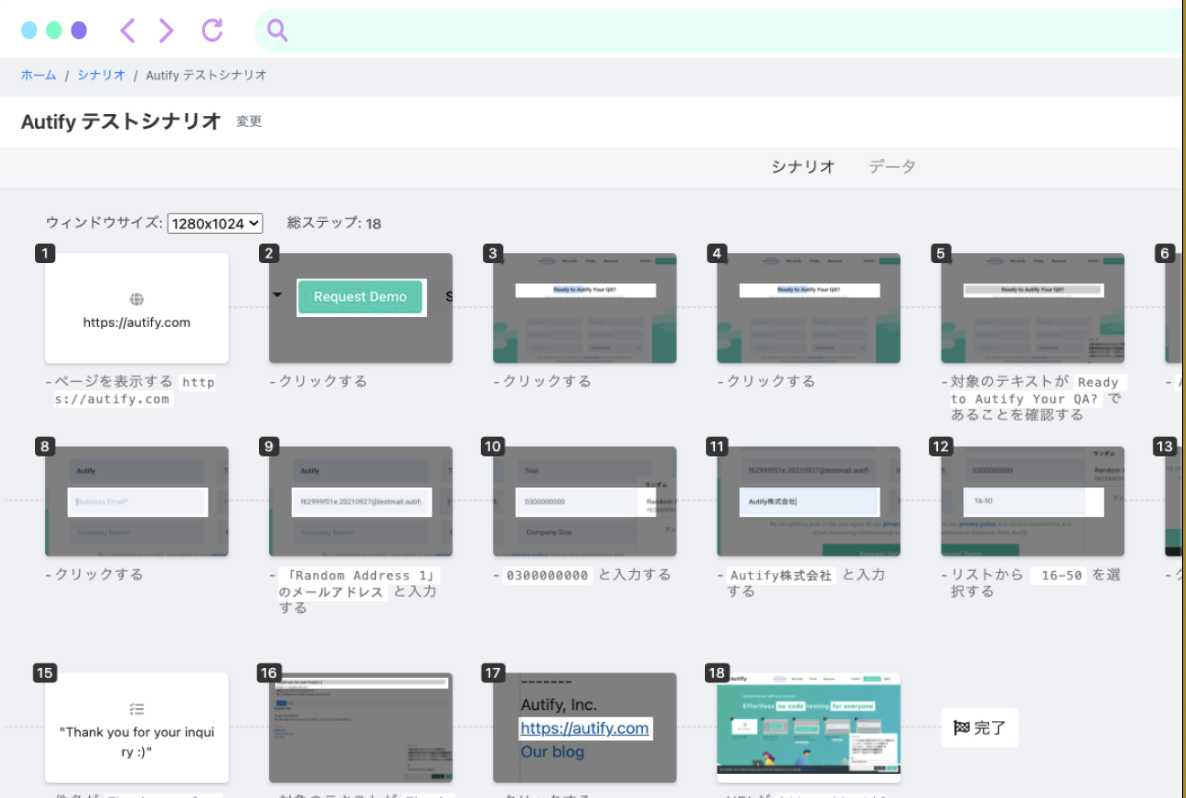Image resolution: width=1186 pixels, height=798 pixels.
Task: Click the browser forward arrow
Action: click(x=166, y=31)
